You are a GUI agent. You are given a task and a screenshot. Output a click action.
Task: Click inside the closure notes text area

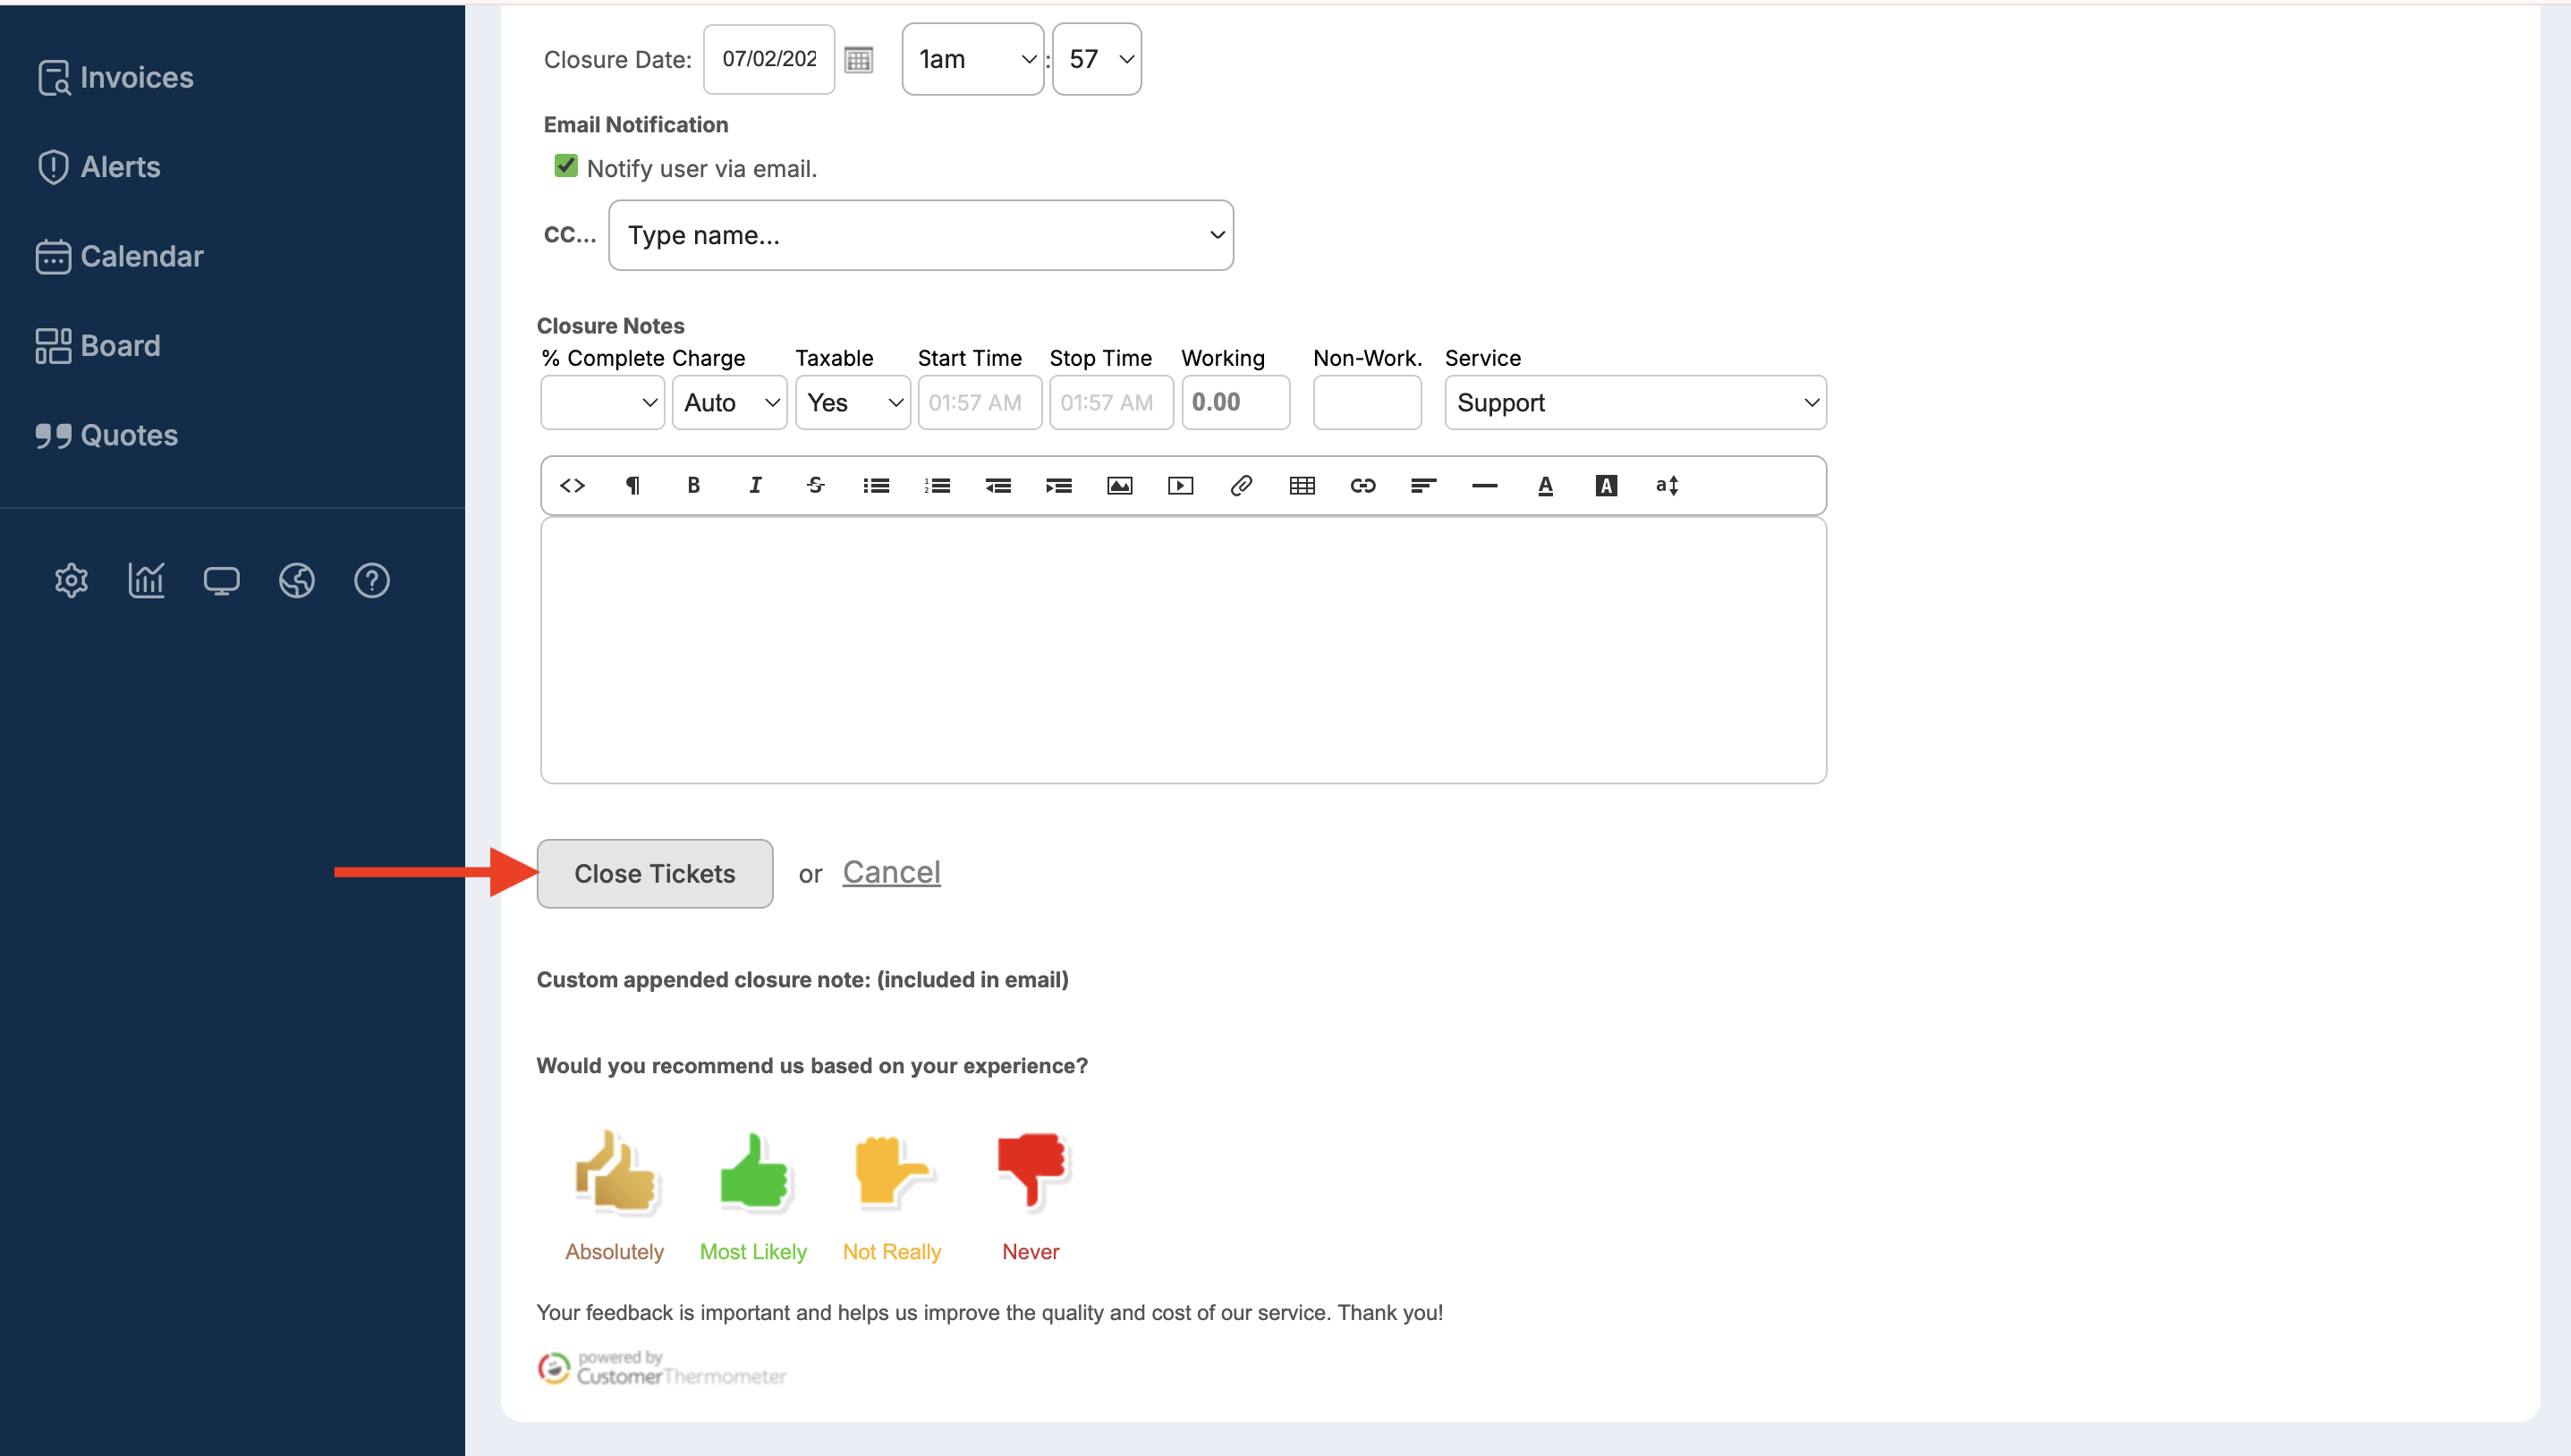pyautogui.click(x=1182, y=650)
